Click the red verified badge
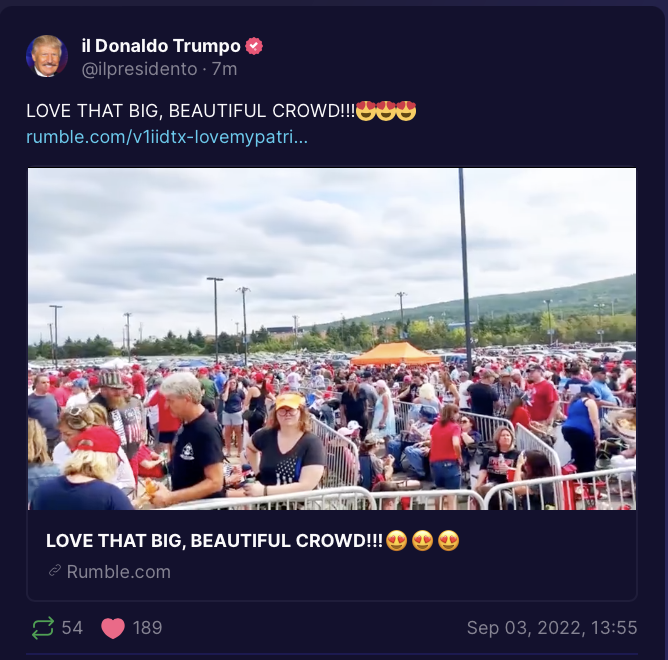668x660 pixels. pyautogui.click(x=254, y=46)
